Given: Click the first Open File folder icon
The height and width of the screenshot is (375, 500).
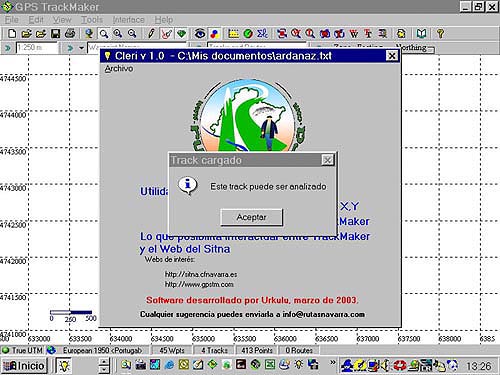Looking at the screenshot, I should point(26,34).
